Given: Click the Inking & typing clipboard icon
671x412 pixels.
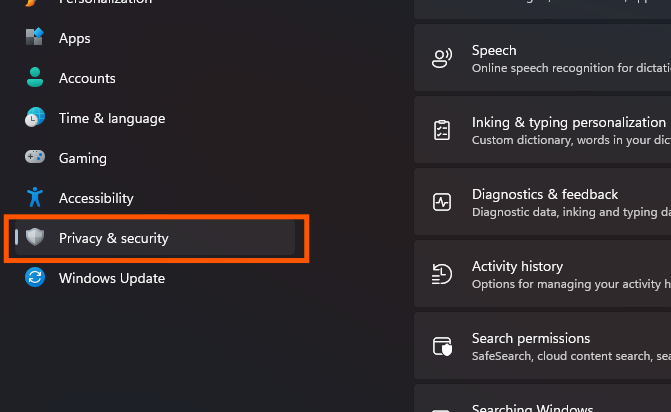Looking at the screenshot, I should pyautogui.click(x=442, y=130).
